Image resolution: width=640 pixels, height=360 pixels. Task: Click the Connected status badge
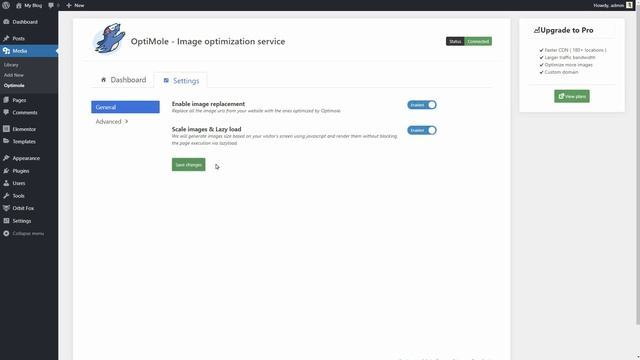(478, 41)
